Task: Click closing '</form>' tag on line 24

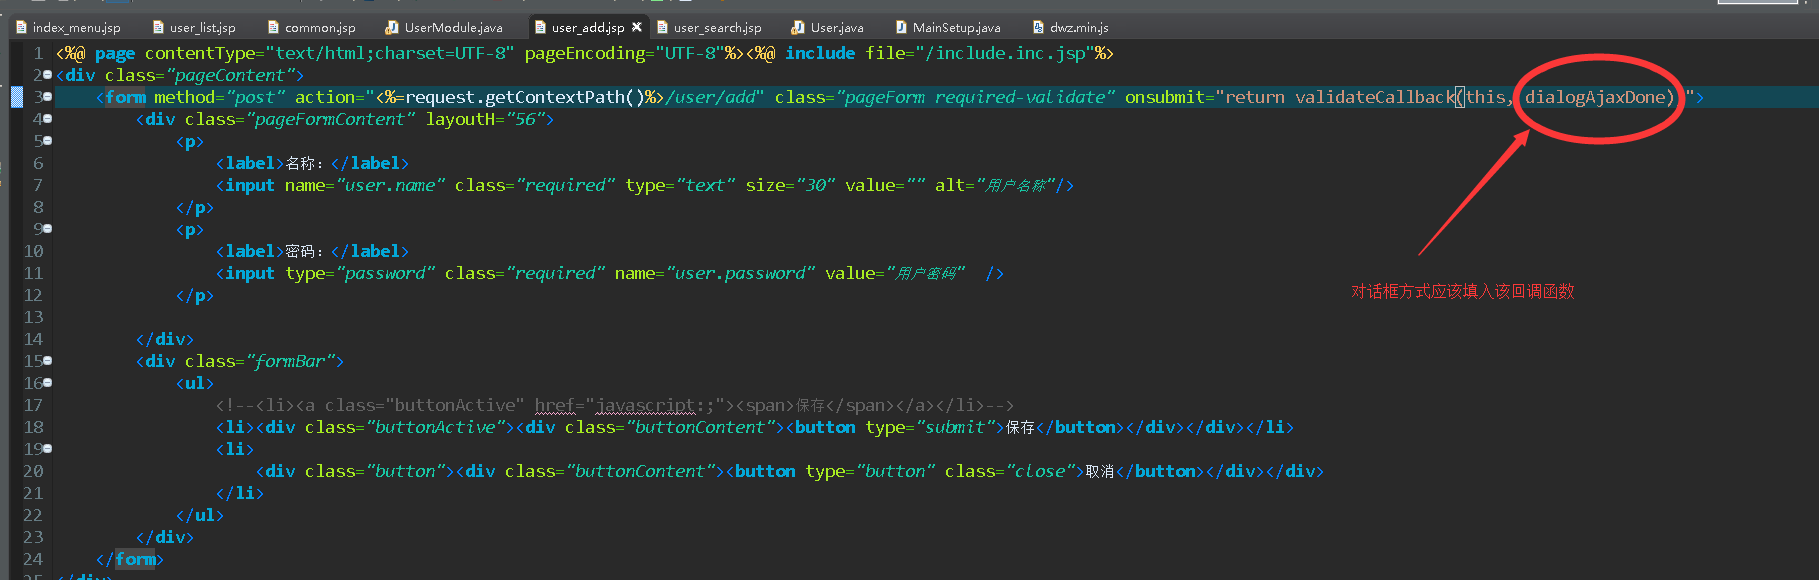Action: click(x=130, y=559)
